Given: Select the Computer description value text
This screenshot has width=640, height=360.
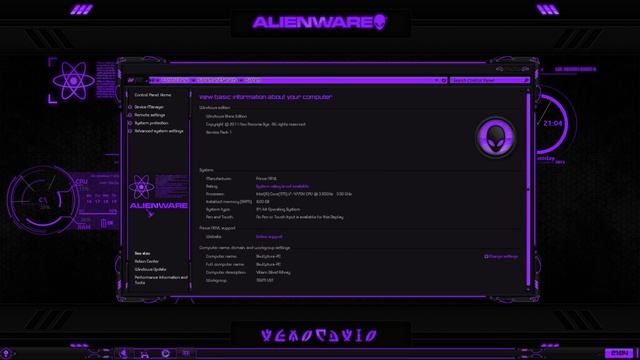Looking at the screenshot, I should click(x=273, y=272).
